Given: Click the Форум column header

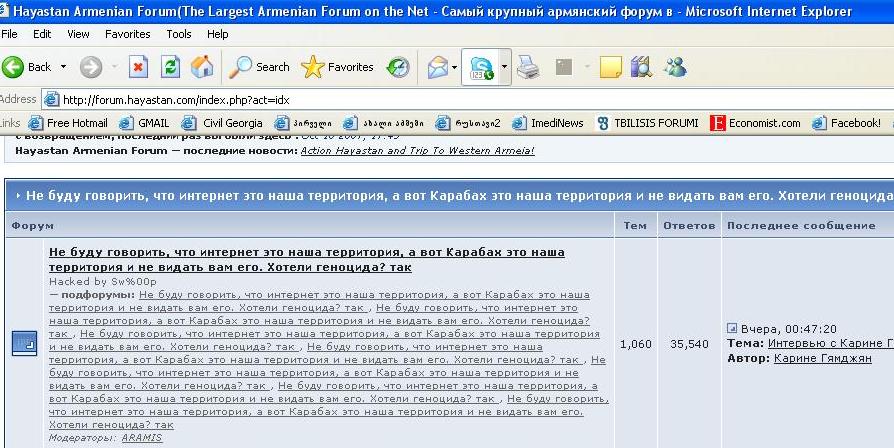Looking at the screenshot, I should 32,226.
